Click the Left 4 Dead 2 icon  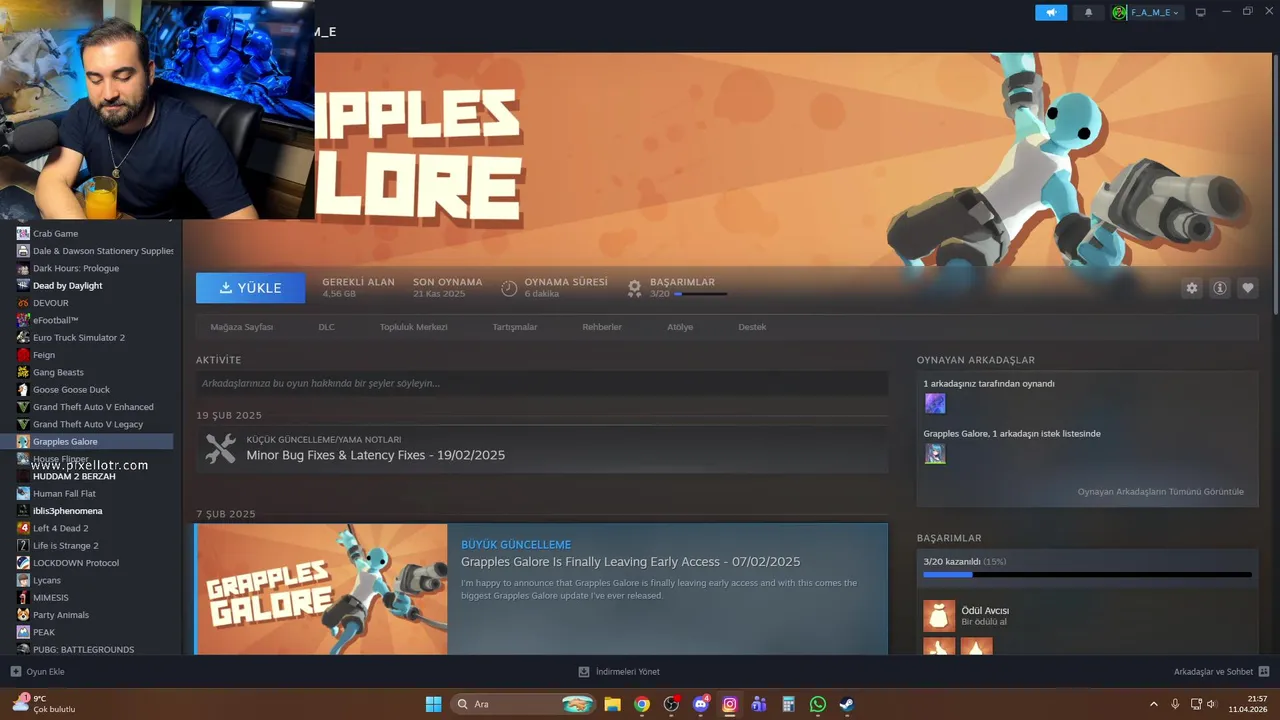23,528
